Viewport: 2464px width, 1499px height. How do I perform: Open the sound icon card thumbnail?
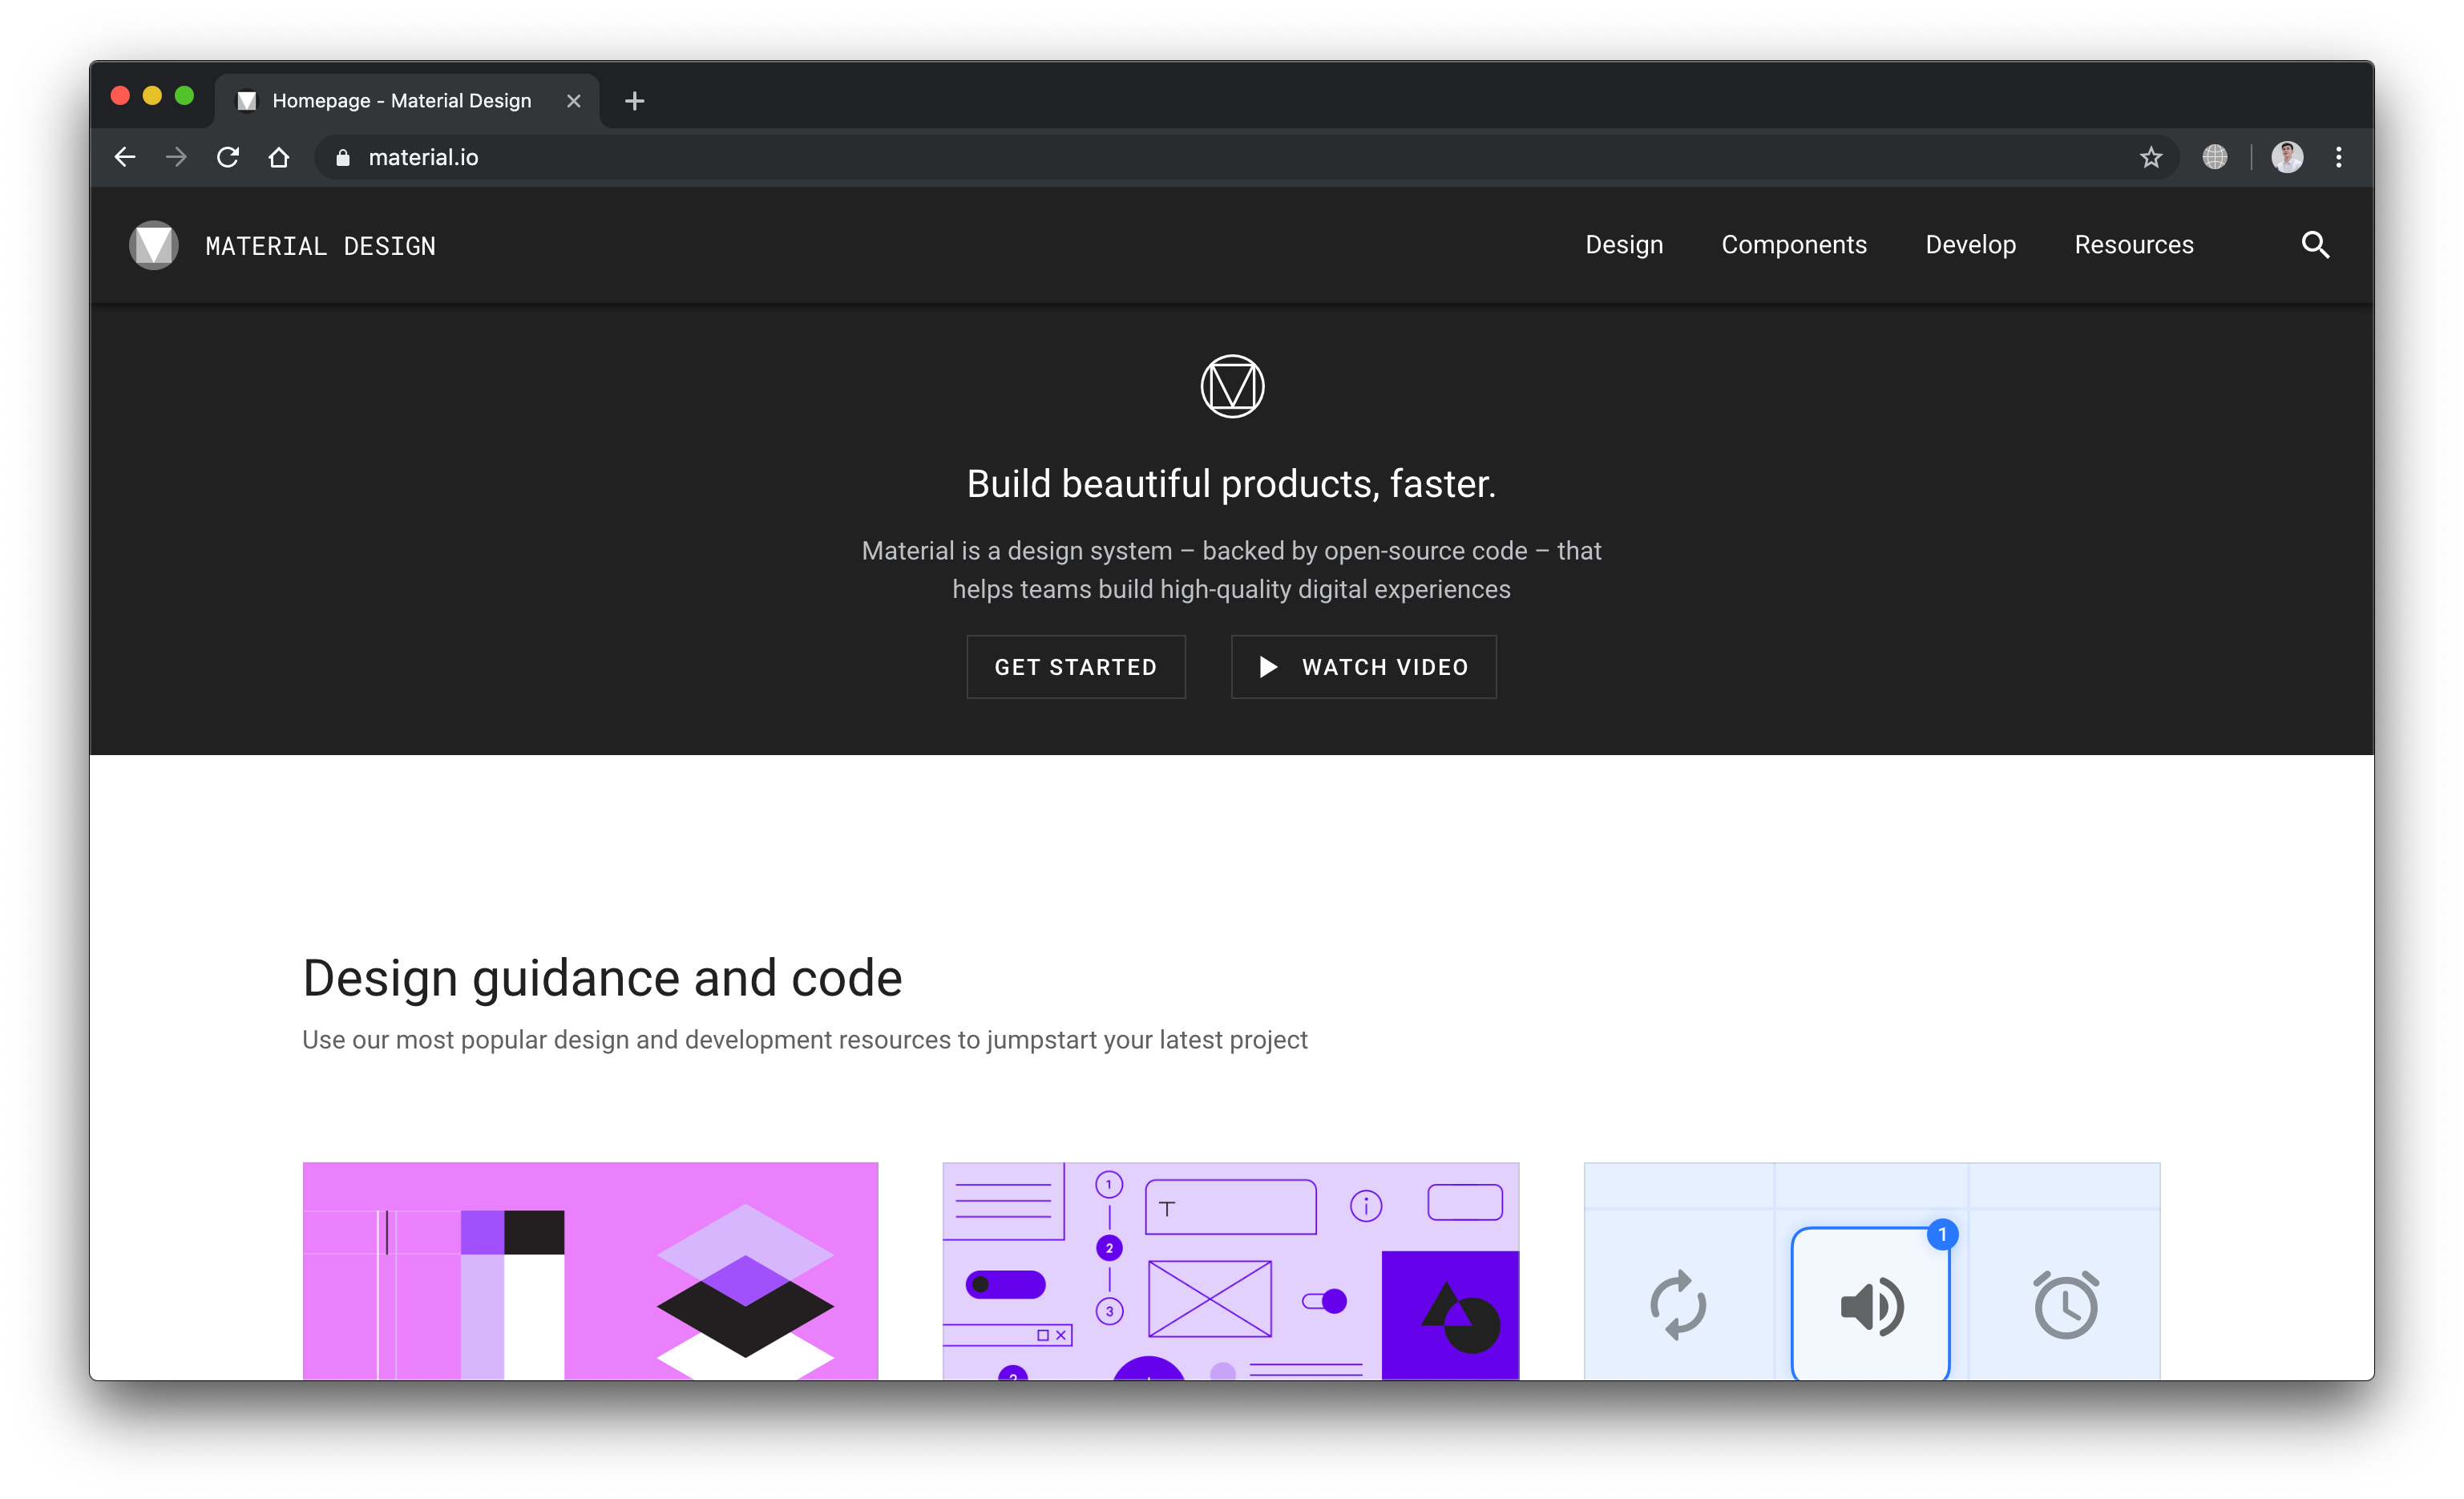click(x=1871, y=1270)
